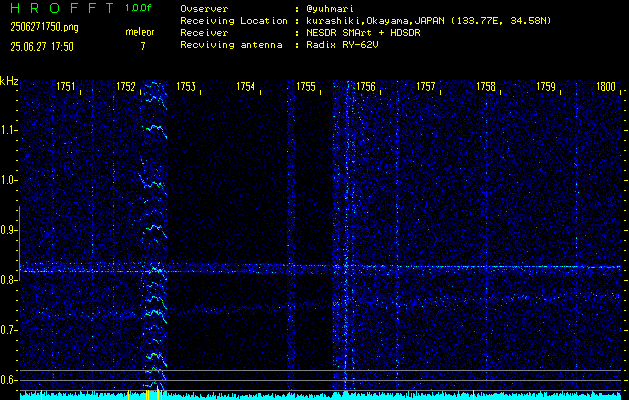The width and height of the screenshot is (629, 400).
Task: Click the 0.8 frequency axis label
Action: pos(7,280)
